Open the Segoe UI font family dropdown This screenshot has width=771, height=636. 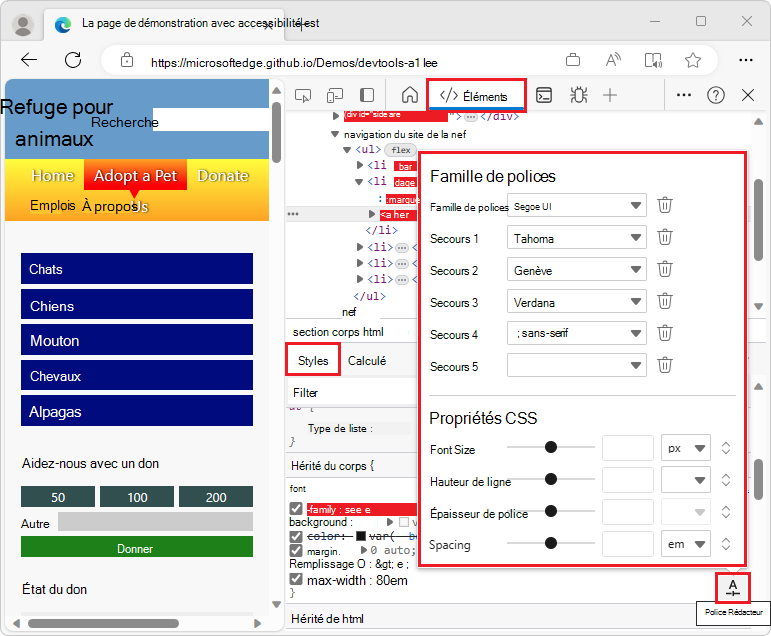[577, 206]
